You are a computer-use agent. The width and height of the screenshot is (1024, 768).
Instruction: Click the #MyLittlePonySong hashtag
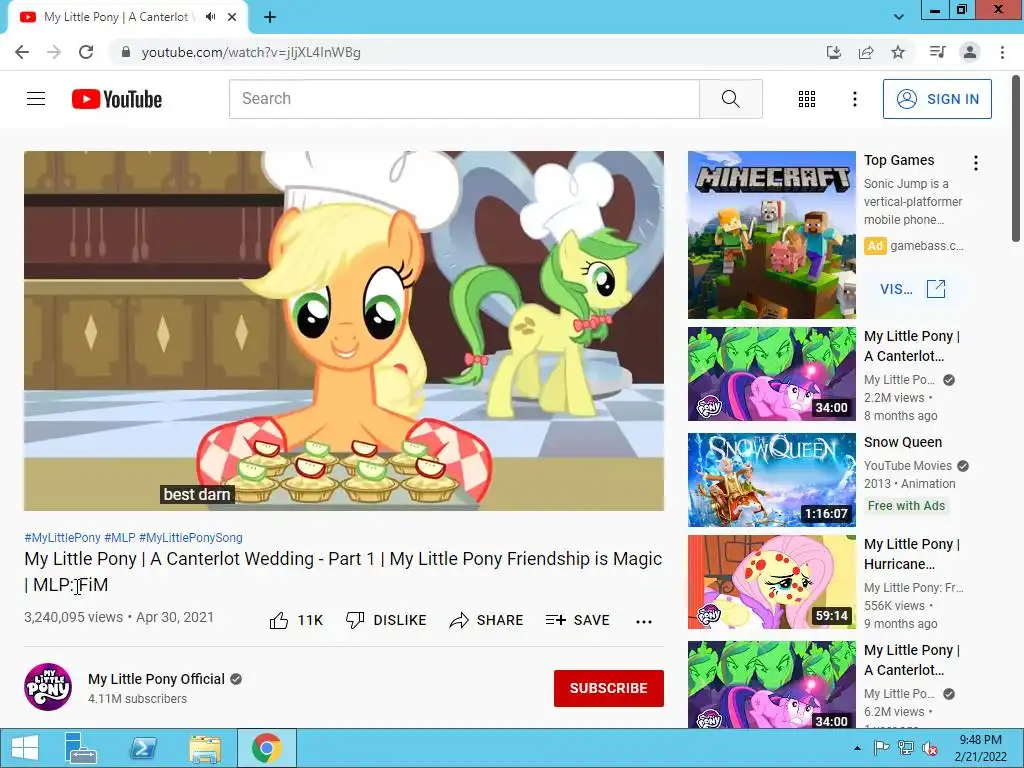[191, 537]
